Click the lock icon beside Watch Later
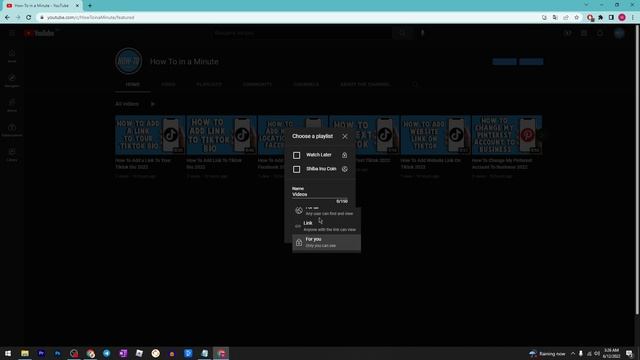This screenshot has height=360, width=640. [344, 155]
